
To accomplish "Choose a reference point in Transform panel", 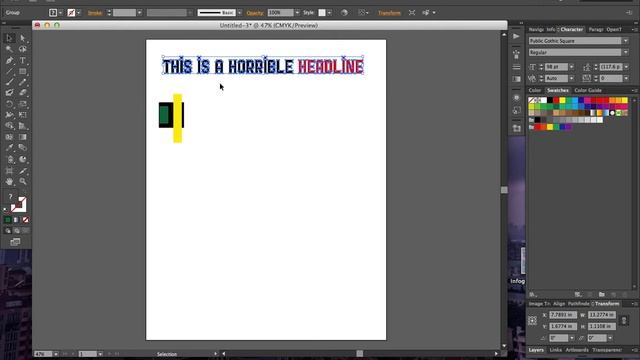I will pos(532,321).
